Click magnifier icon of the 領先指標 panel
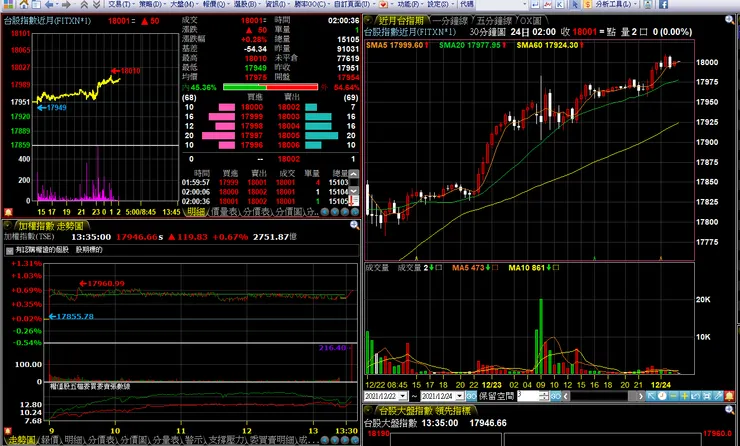 730,410
